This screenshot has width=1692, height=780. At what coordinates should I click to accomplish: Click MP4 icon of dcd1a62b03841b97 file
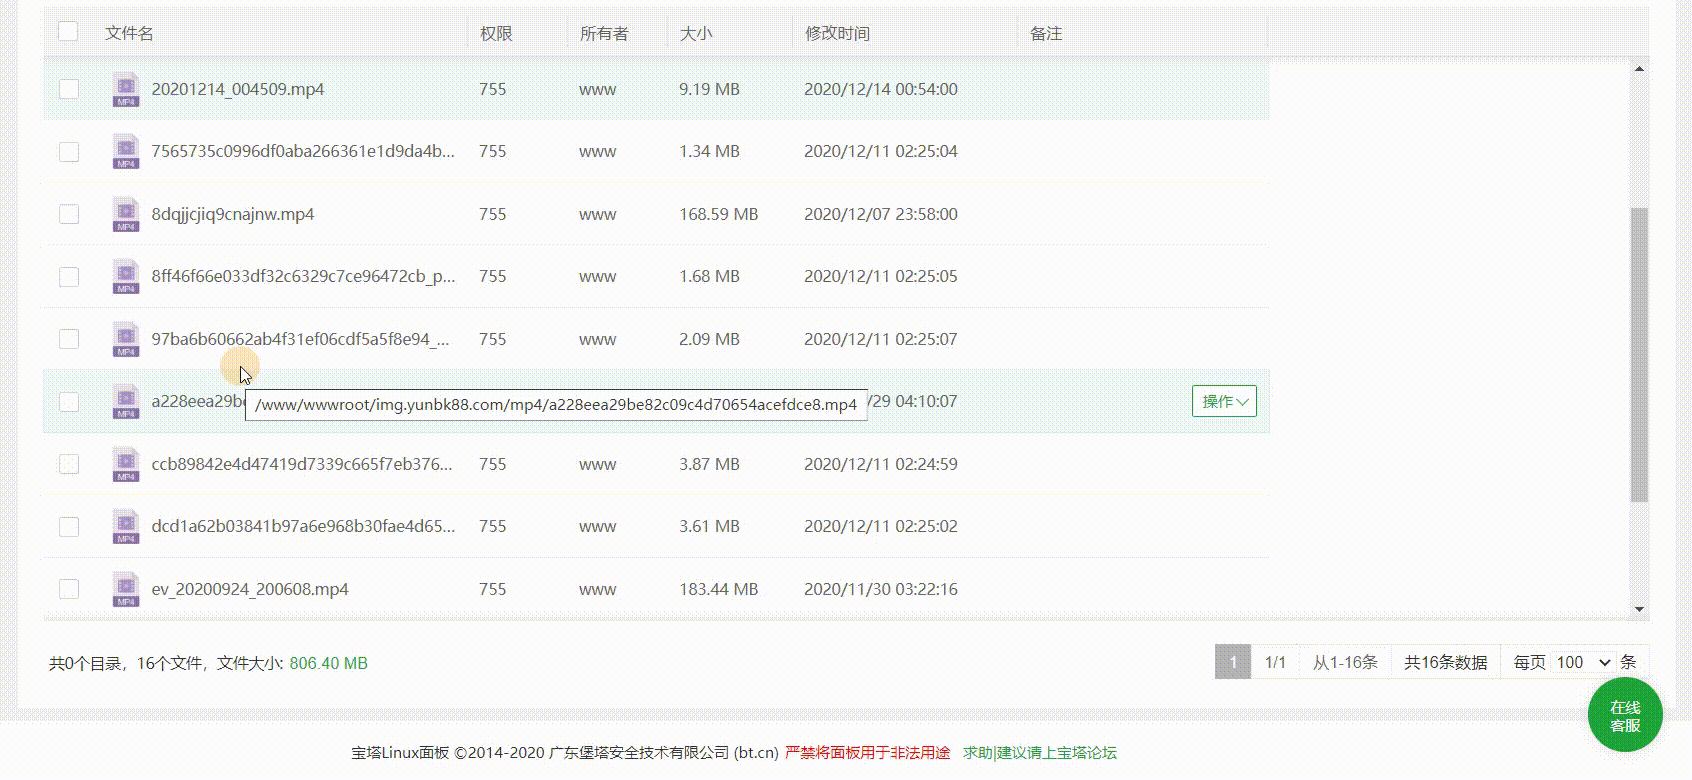click(x=126, y=527)
